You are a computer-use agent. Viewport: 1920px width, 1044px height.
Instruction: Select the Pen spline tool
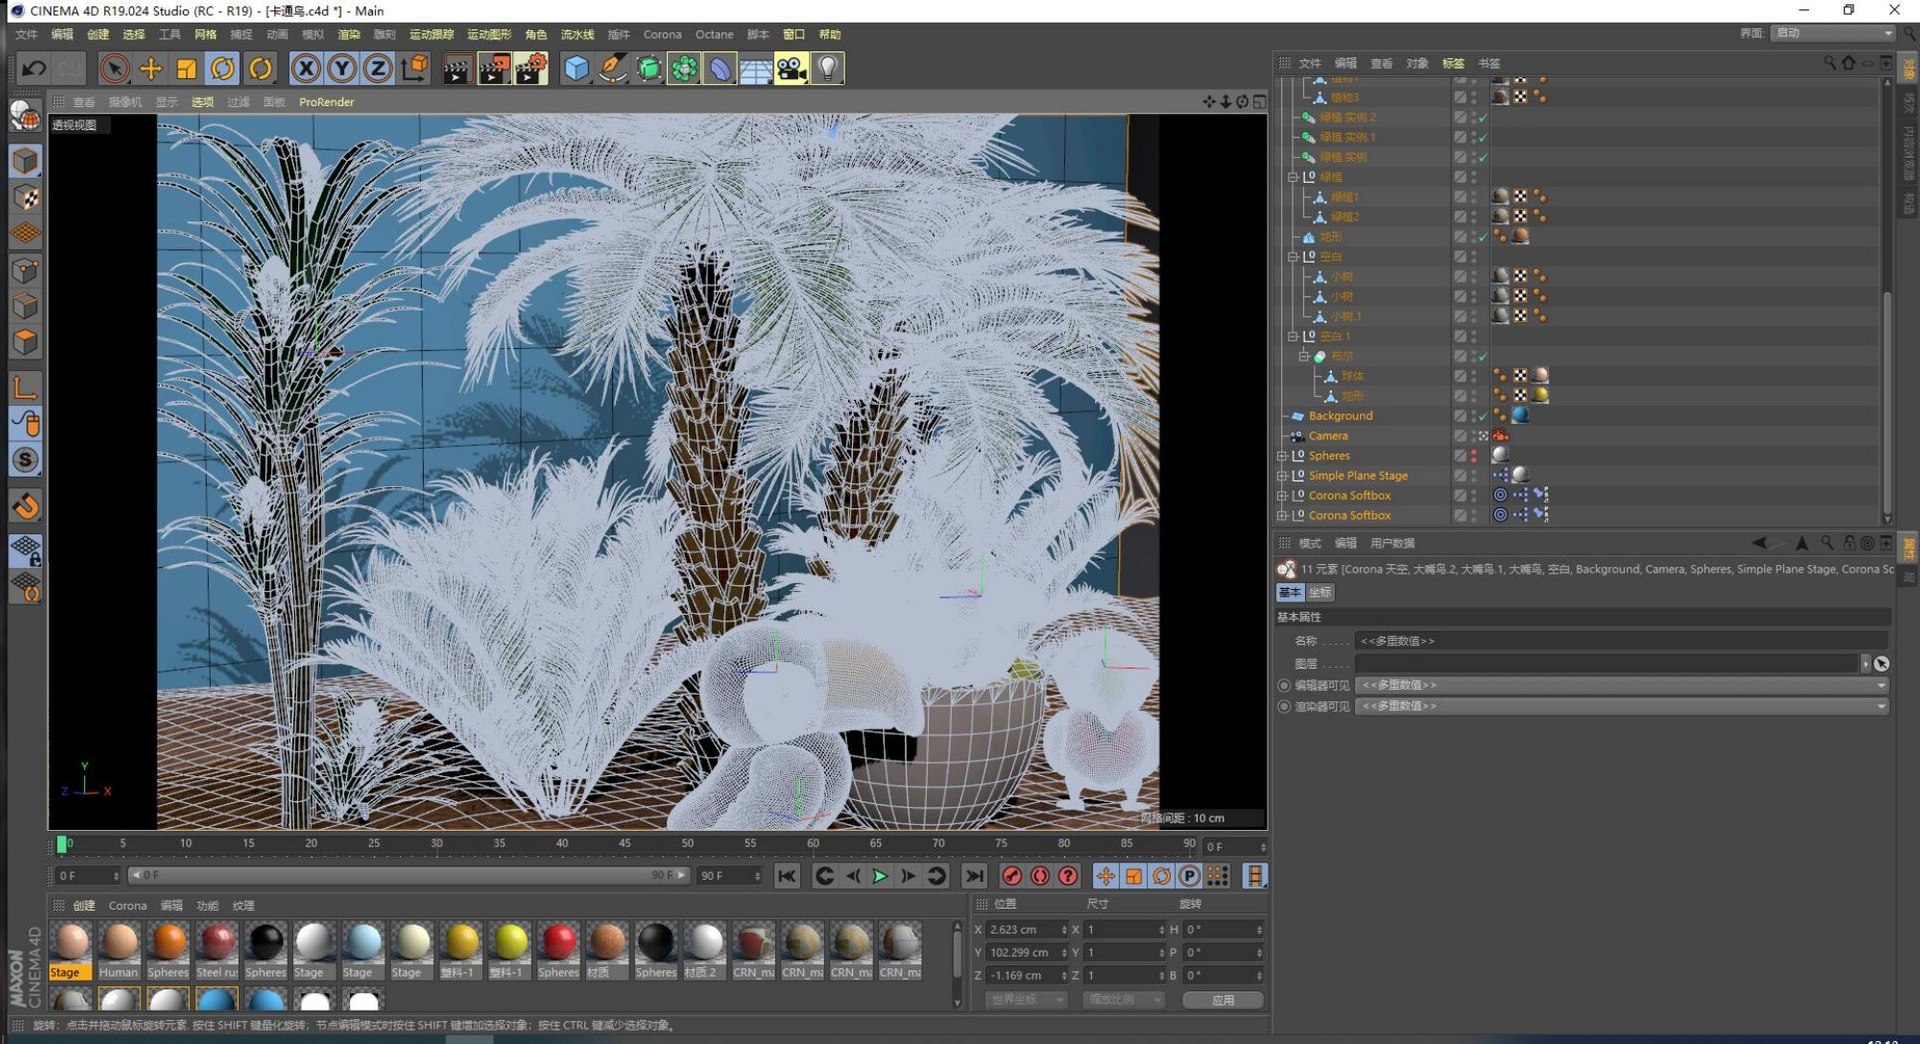pyautogui.click(x=613, y=68)
